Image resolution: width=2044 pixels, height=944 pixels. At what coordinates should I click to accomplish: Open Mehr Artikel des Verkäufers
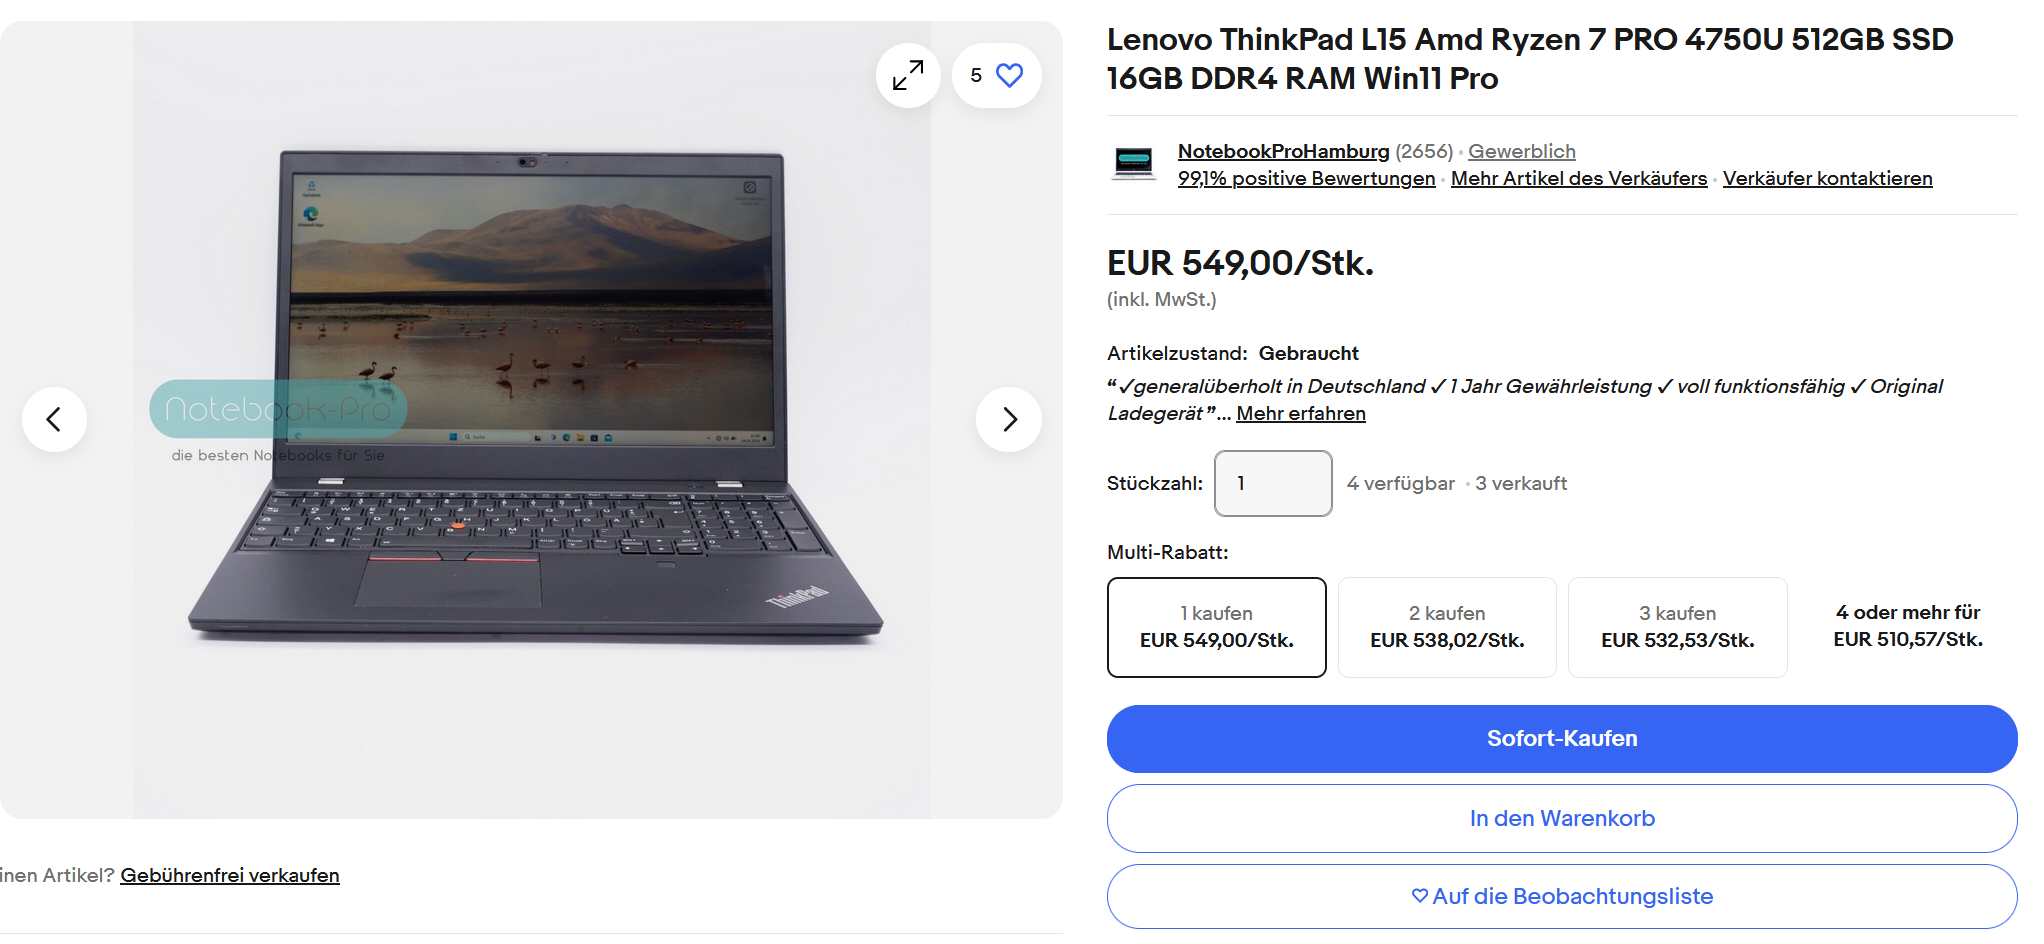[x=1579, y=178]
